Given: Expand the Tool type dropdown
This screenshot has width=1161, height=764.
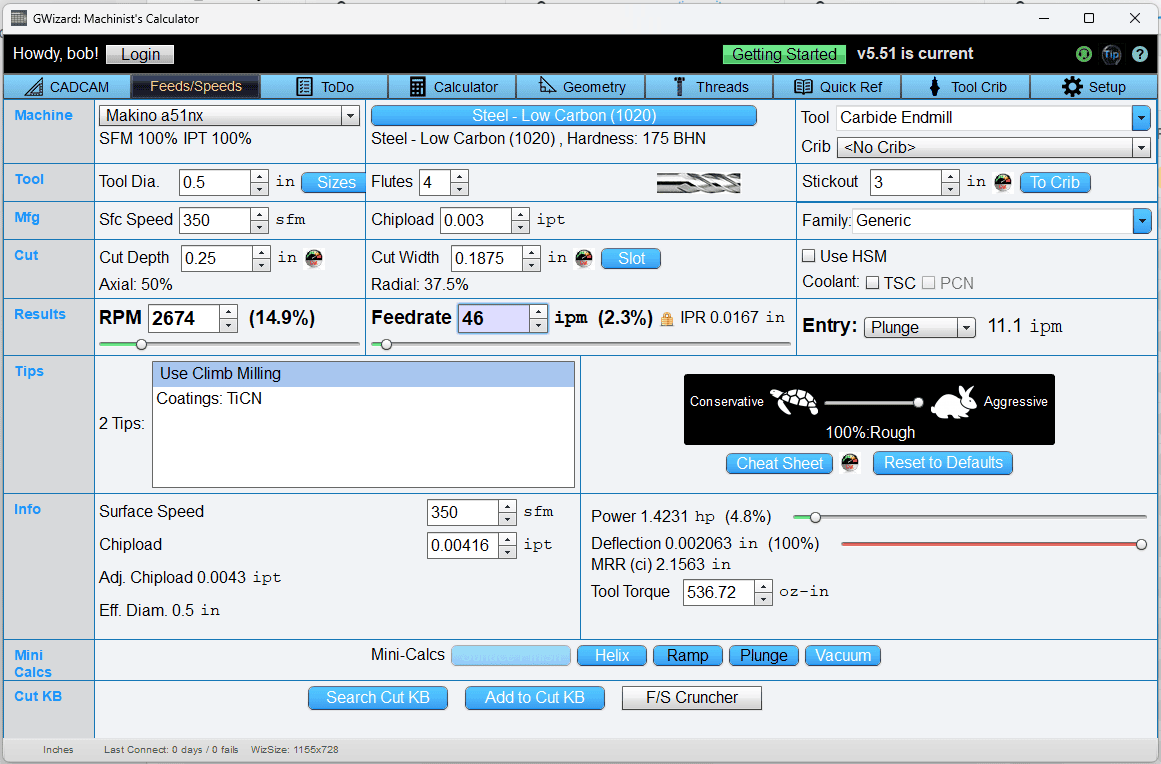Looking at the screenshot, I should [1141, 118].
